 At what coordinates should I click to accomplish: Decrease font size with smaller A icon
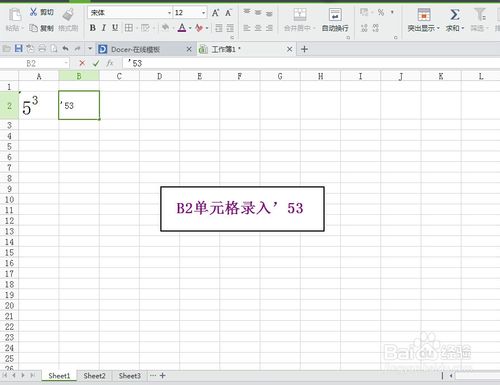(x=228, y=13)
